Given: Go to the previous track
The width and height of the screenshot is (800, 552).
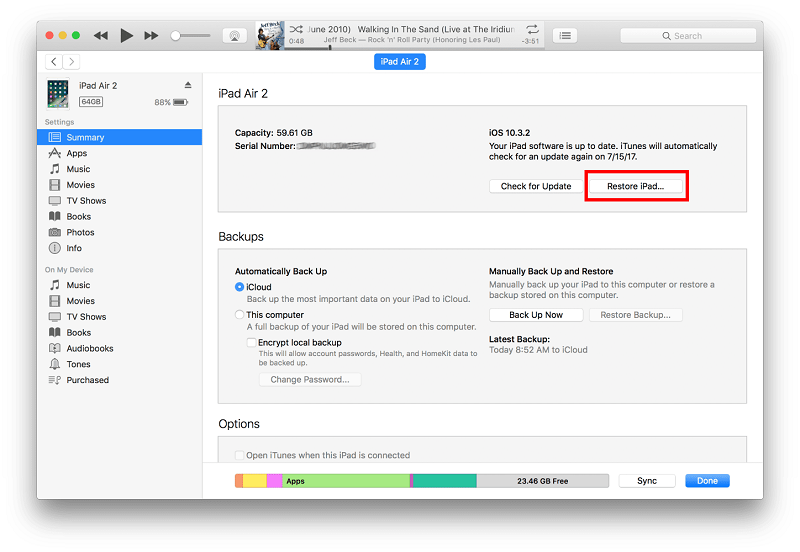Looking at the screenshot, I should point(101,35).
